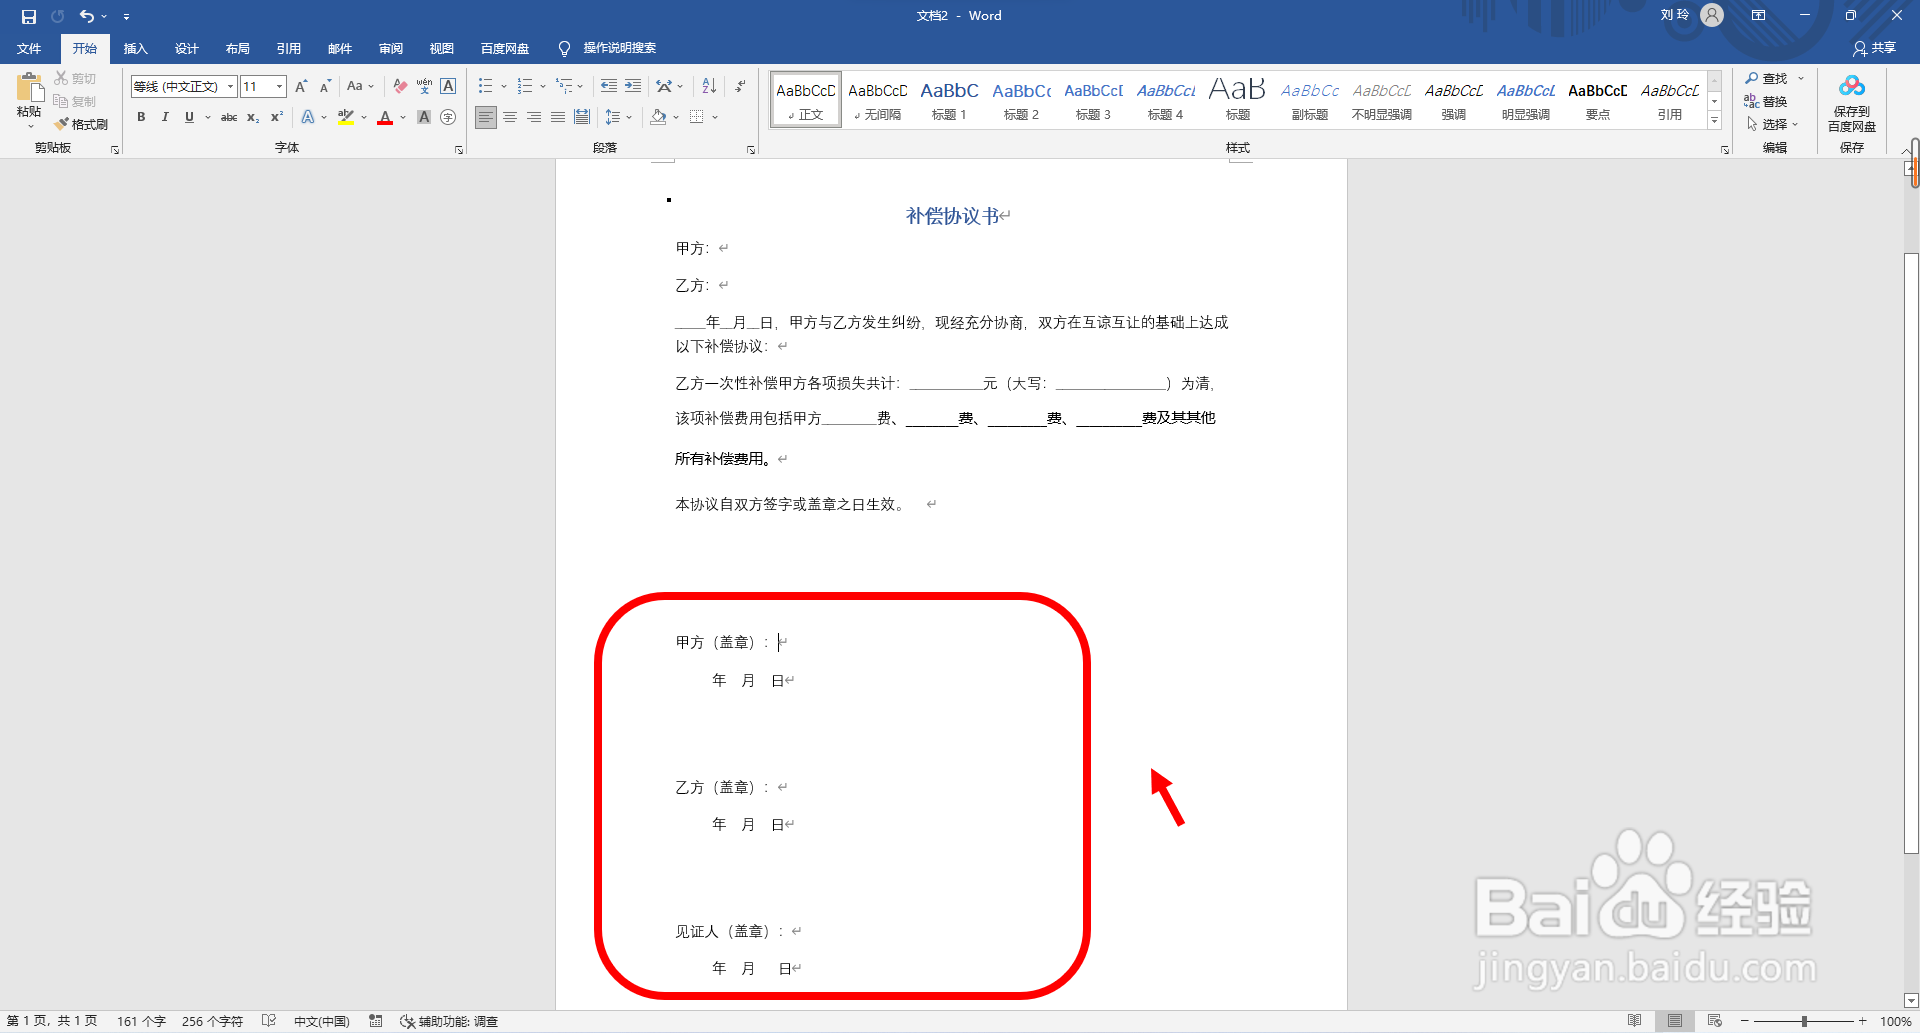Switch to the Layout tab
1920x1033 pixels.
point(237,48)
